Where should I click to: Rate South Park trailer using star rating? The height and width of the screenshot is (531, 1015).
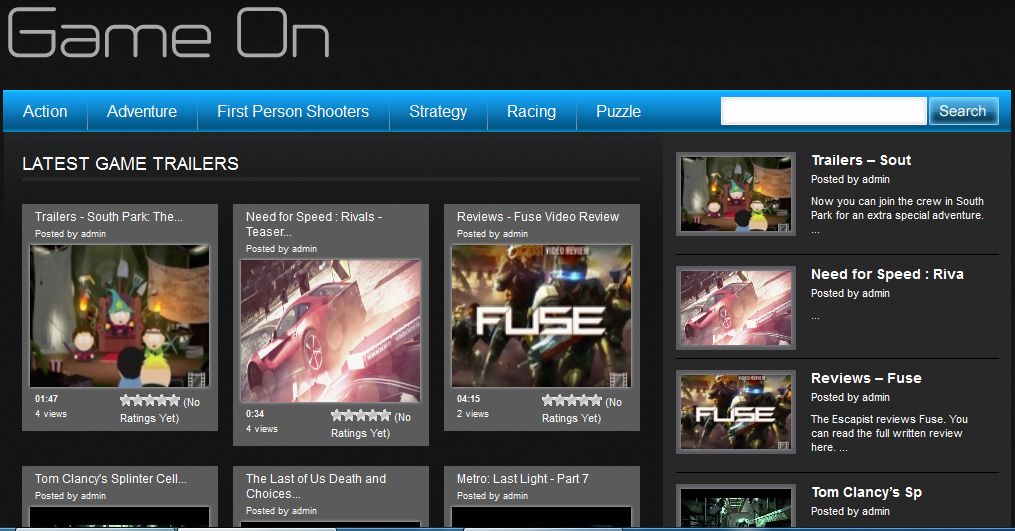pos(150,400)
